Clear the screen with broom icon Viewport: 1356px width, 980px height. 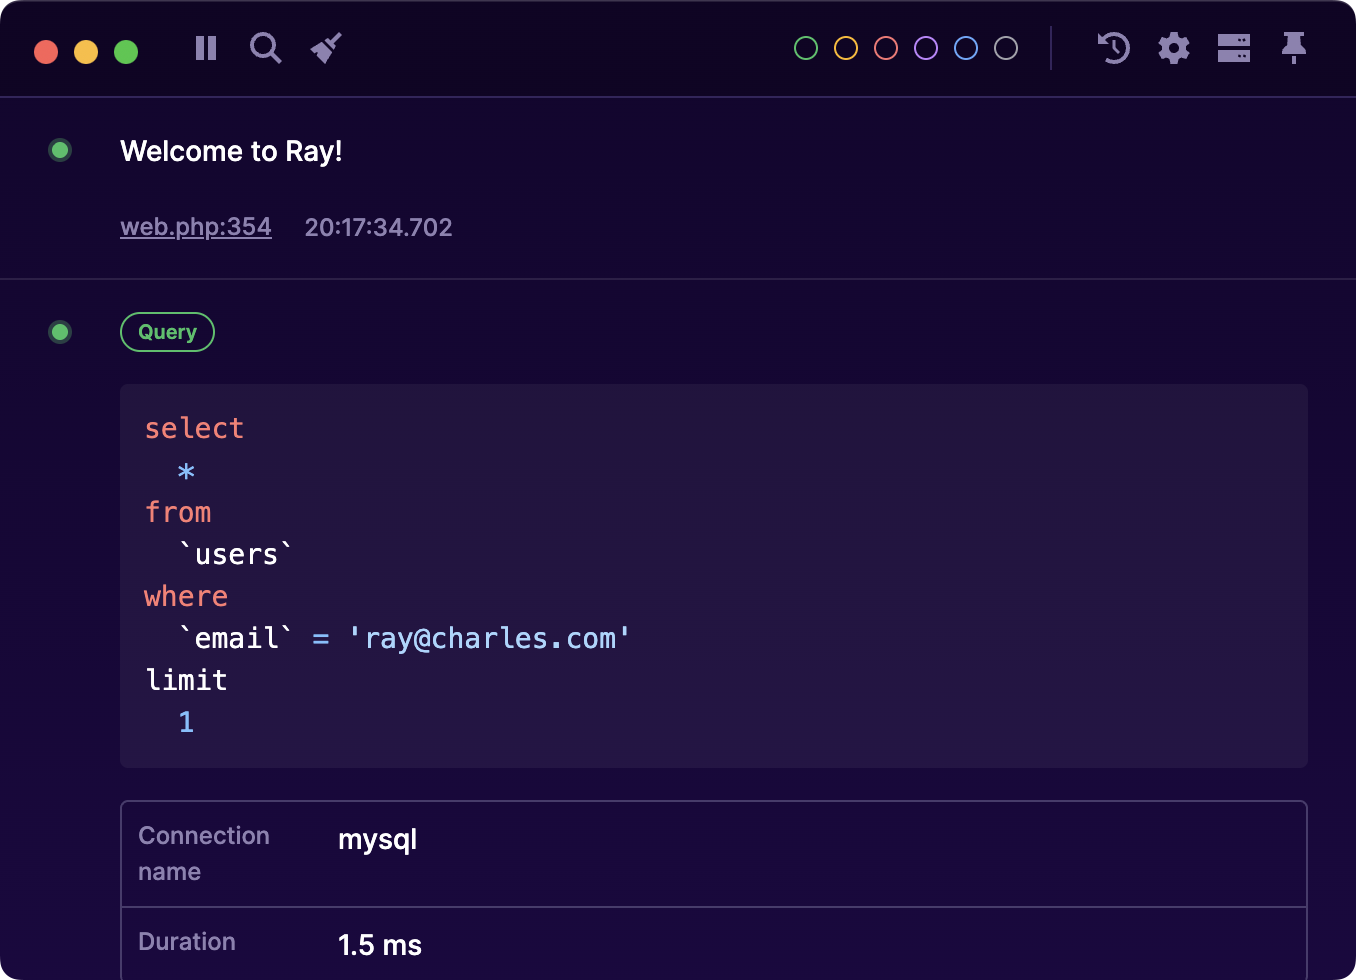coord(326,48)
